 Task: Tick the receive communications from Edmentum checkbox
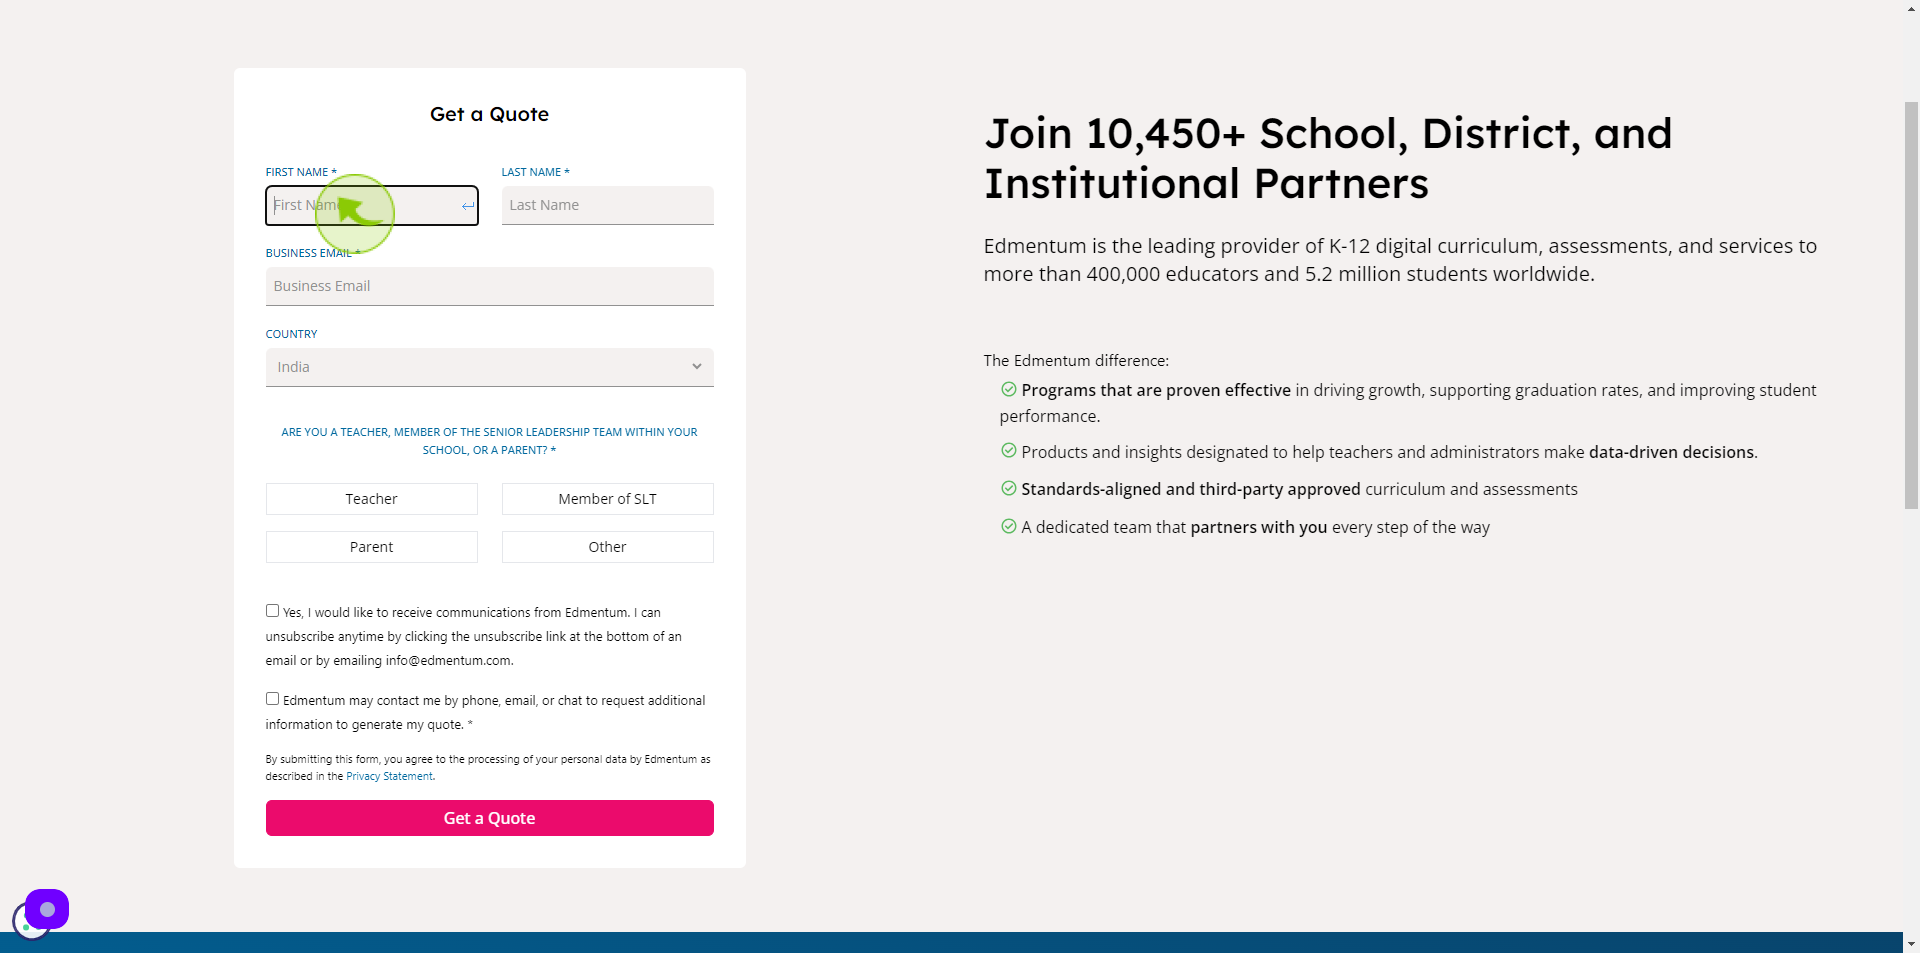point(272,611)
